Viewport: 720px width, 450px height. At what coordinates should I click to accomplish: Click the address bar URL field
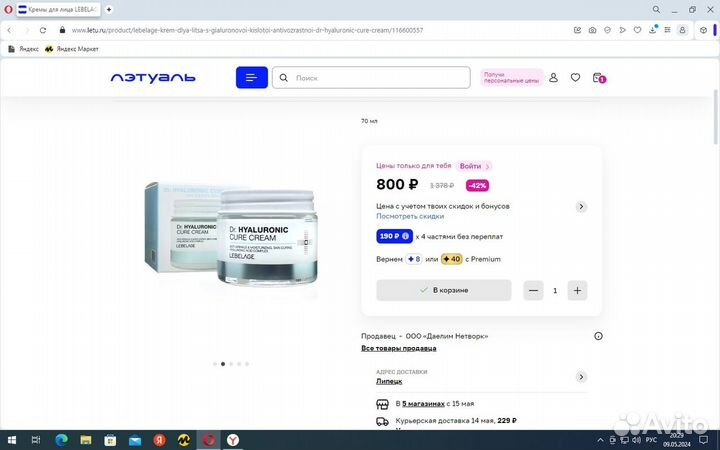click(247, 30)
